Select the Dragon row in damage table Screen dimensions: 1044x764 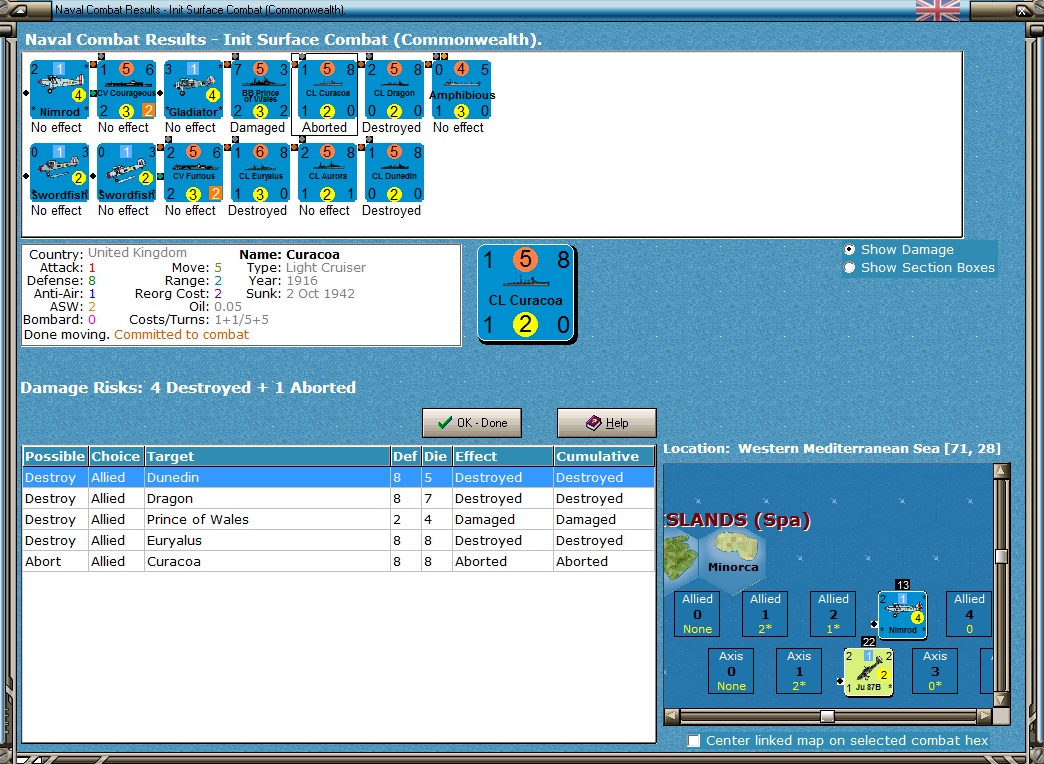(x=339, y=498)
